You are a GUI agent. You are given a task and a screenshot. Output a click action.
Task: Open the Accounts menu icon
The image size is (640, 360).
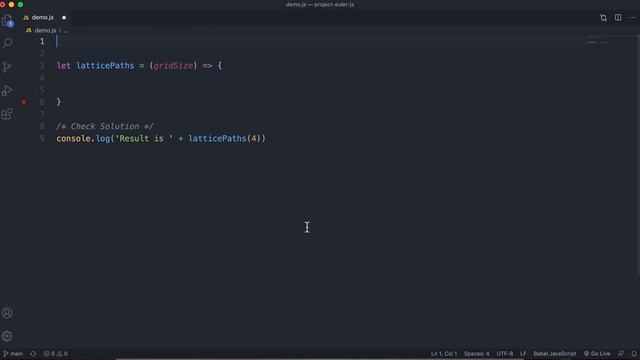coord(7,313)
